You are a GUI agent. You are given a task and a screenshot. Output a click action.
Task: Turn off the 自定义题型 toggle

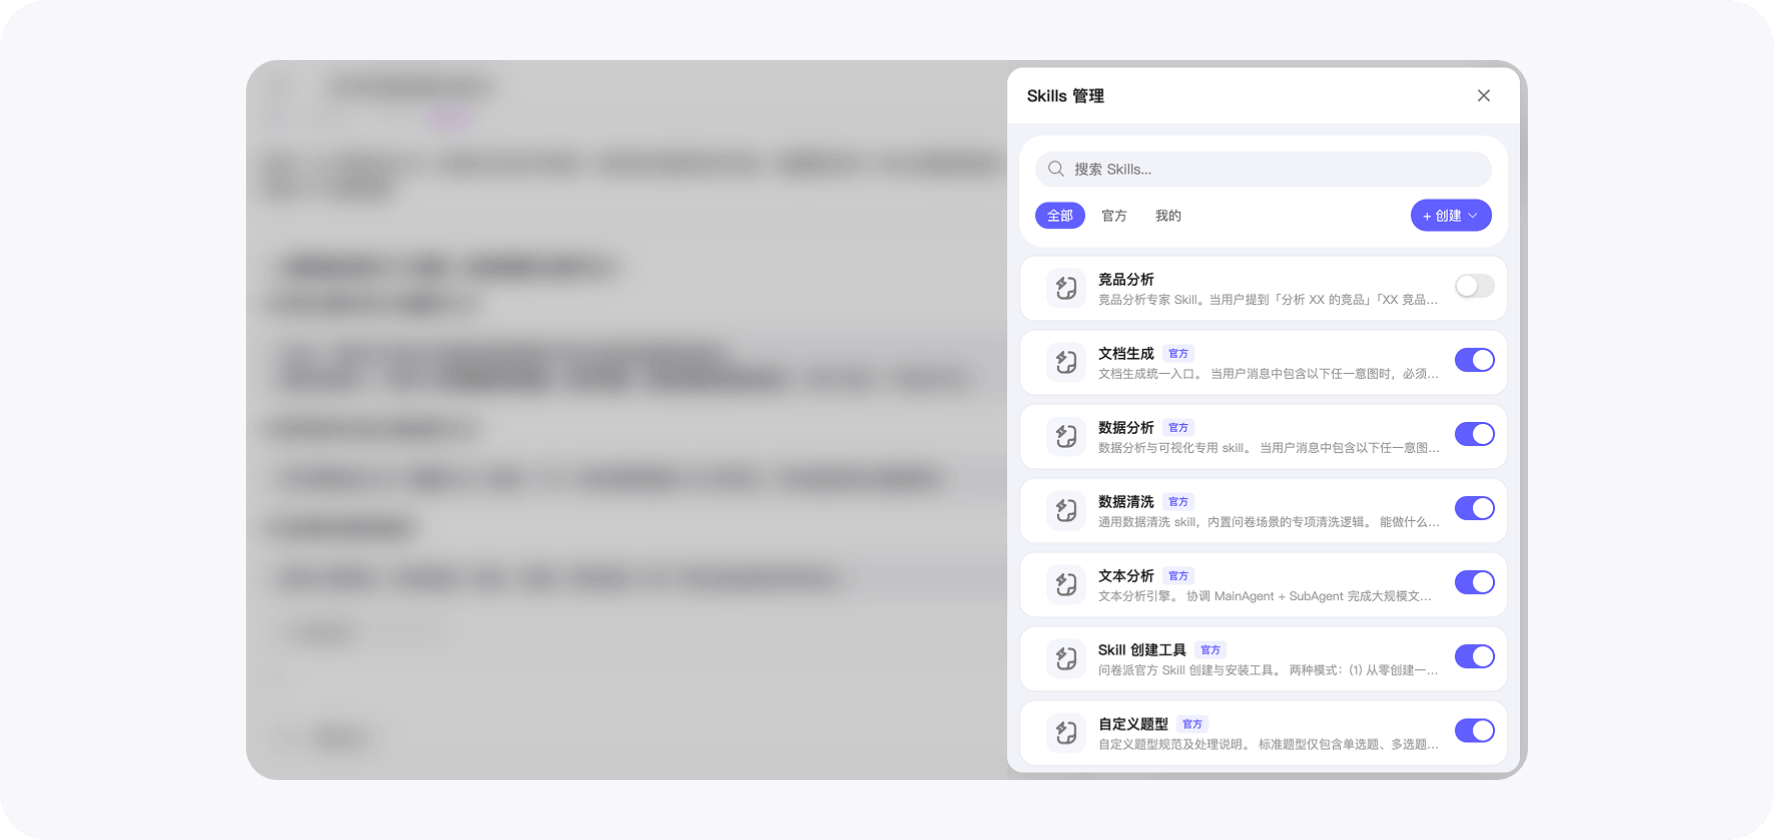pyautogui.click(x=1474, y=730)
